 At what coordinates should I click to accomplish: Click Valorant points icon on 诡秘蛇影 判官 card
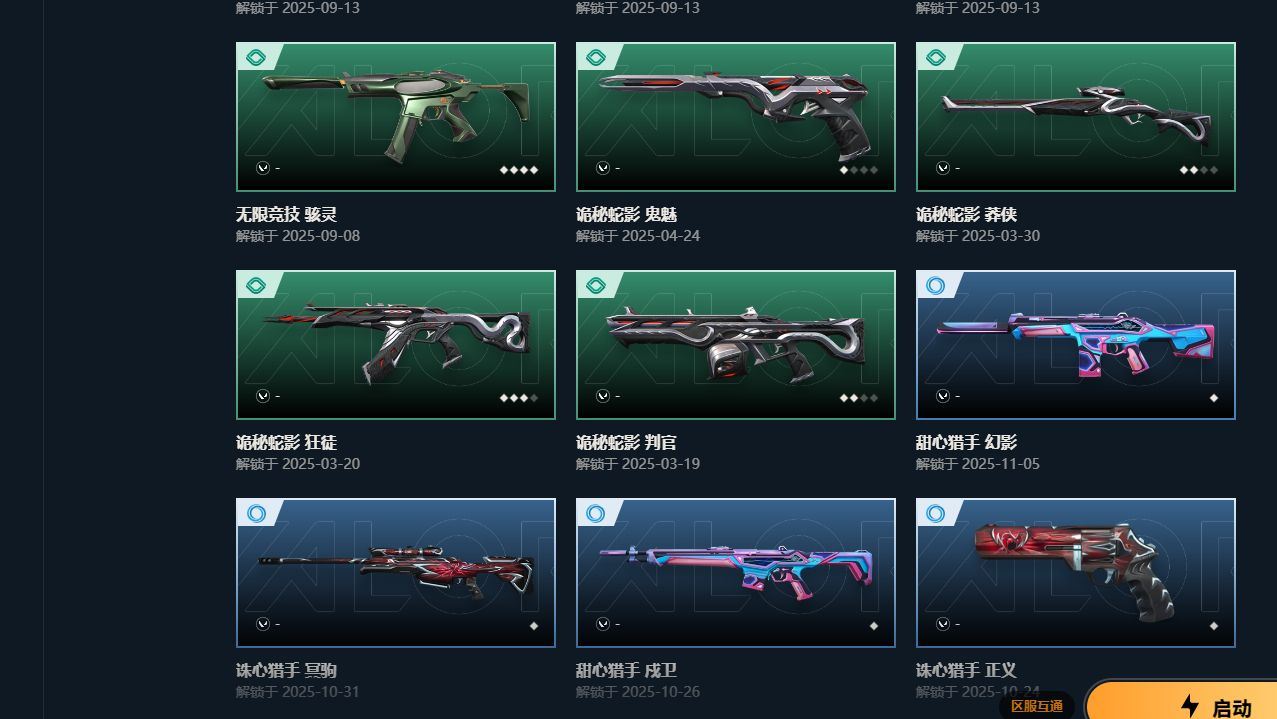(x=603, y=396)
